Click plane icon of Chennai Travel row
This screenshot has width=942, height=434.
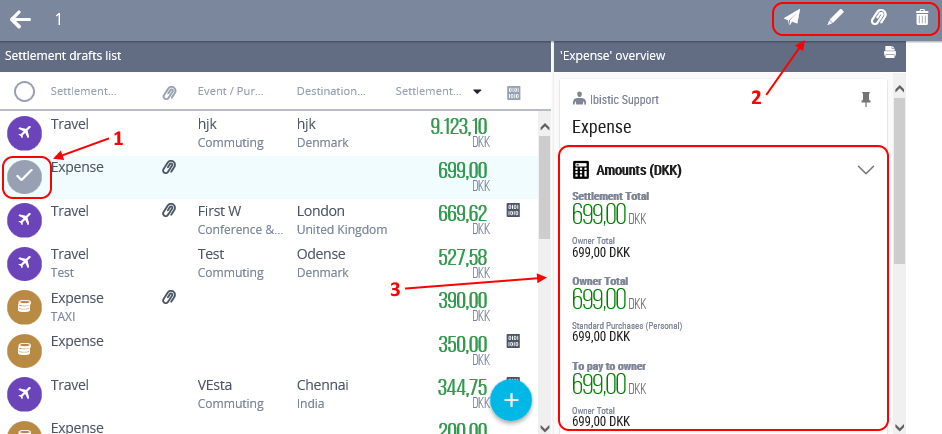[x=25, y=394]
